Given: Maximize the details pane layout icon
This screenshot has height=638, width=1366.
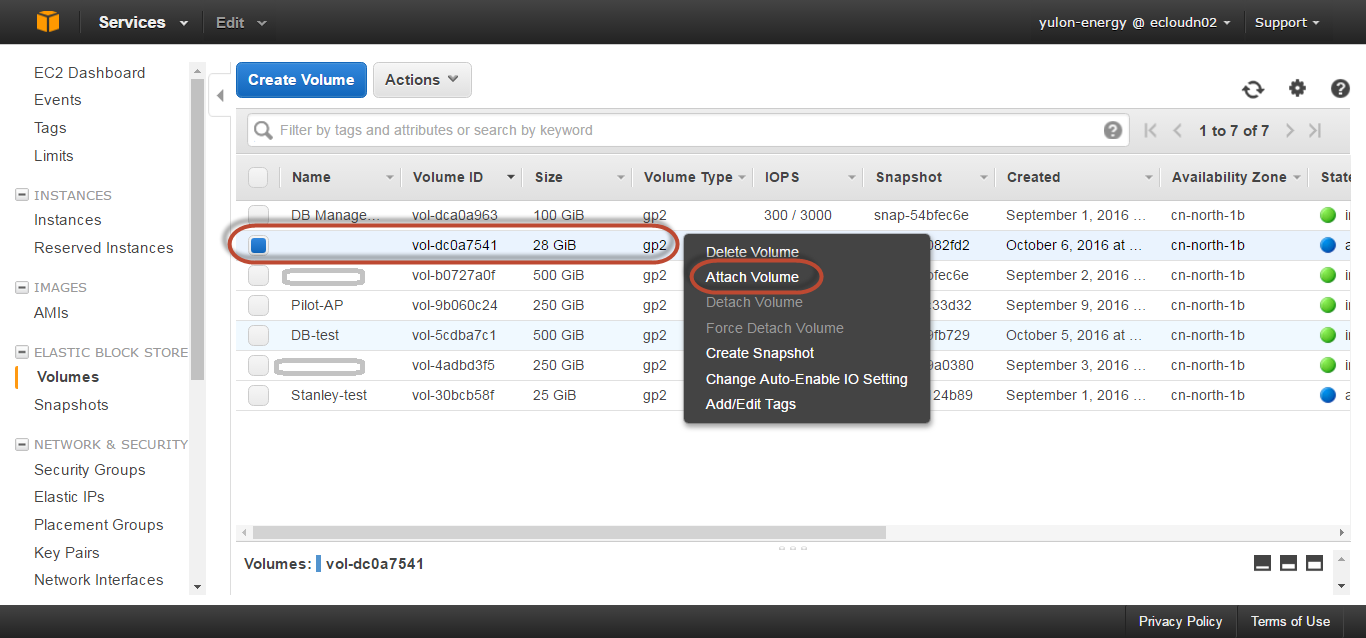Looking at the screenshot, I should coord(1314,563).
